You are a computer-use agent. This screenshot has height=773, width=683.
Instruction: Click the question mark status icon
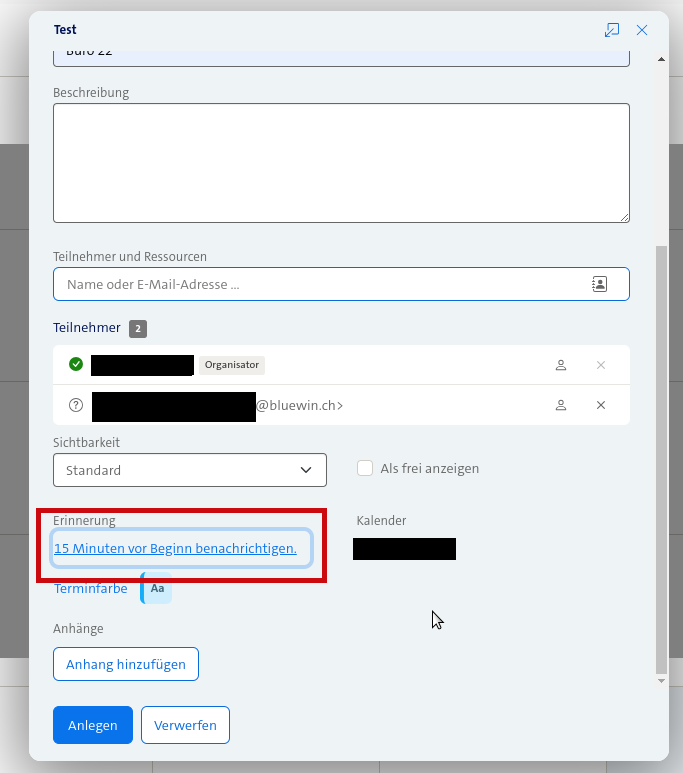(76, 405)
